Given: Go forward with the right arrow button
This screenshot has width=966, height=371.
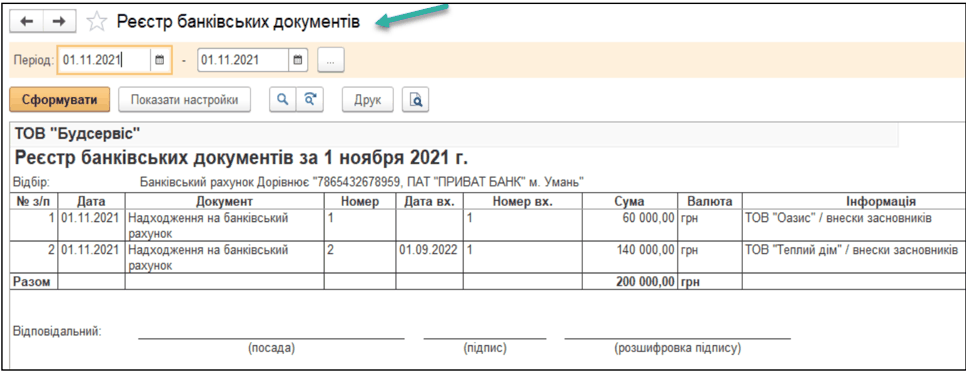Looking at the screenshot, I should 59,22.
